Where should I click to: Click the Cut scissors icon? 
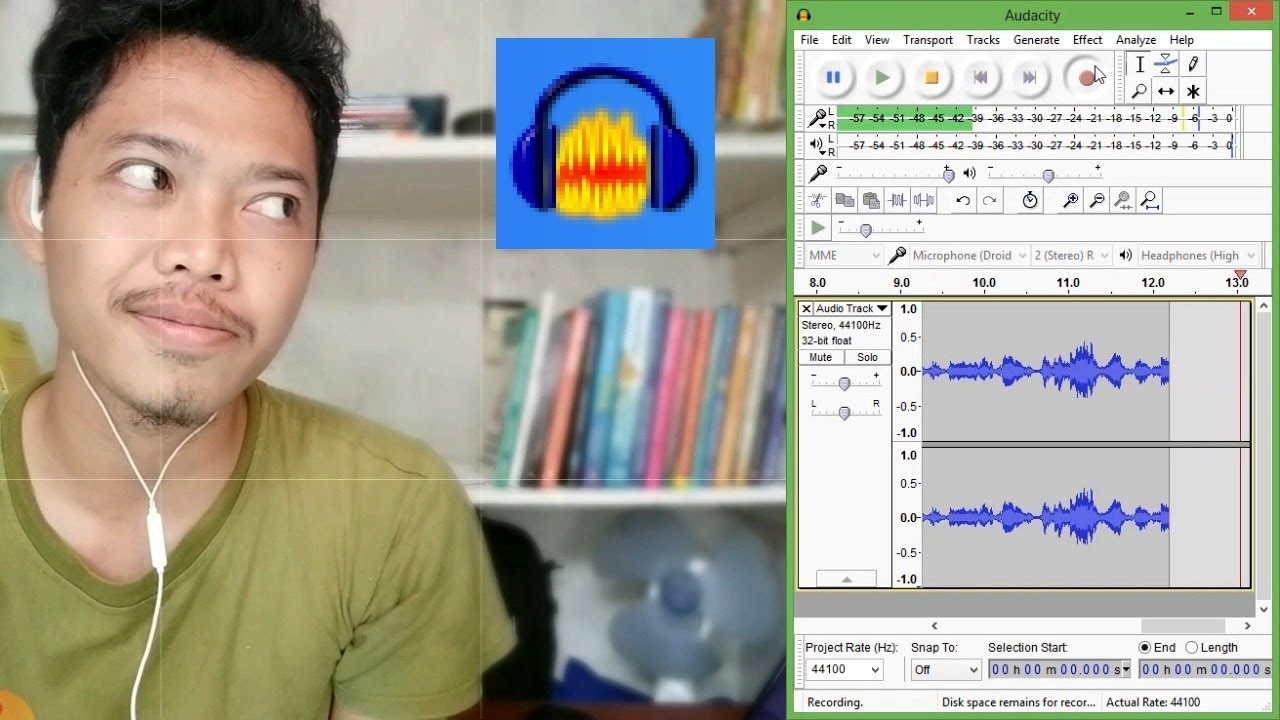click(x=818, y=201)
